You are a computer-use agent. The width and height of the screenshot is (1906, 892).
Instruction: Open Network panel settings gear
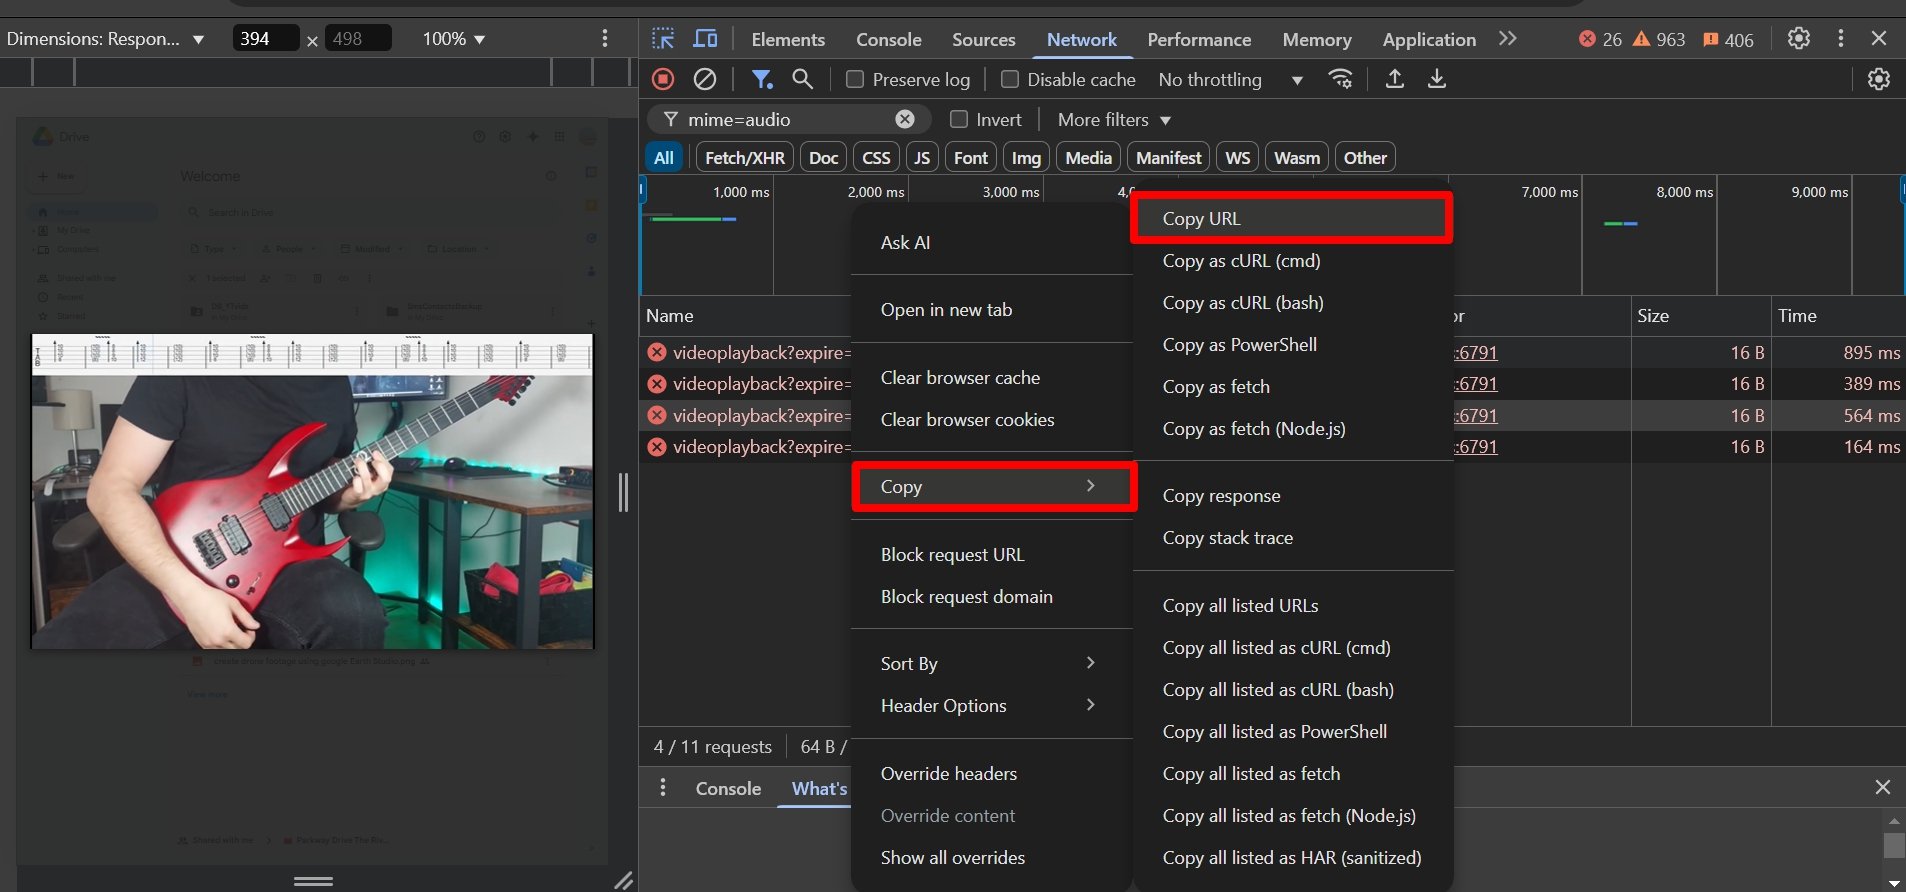(x=1879, y=79)
